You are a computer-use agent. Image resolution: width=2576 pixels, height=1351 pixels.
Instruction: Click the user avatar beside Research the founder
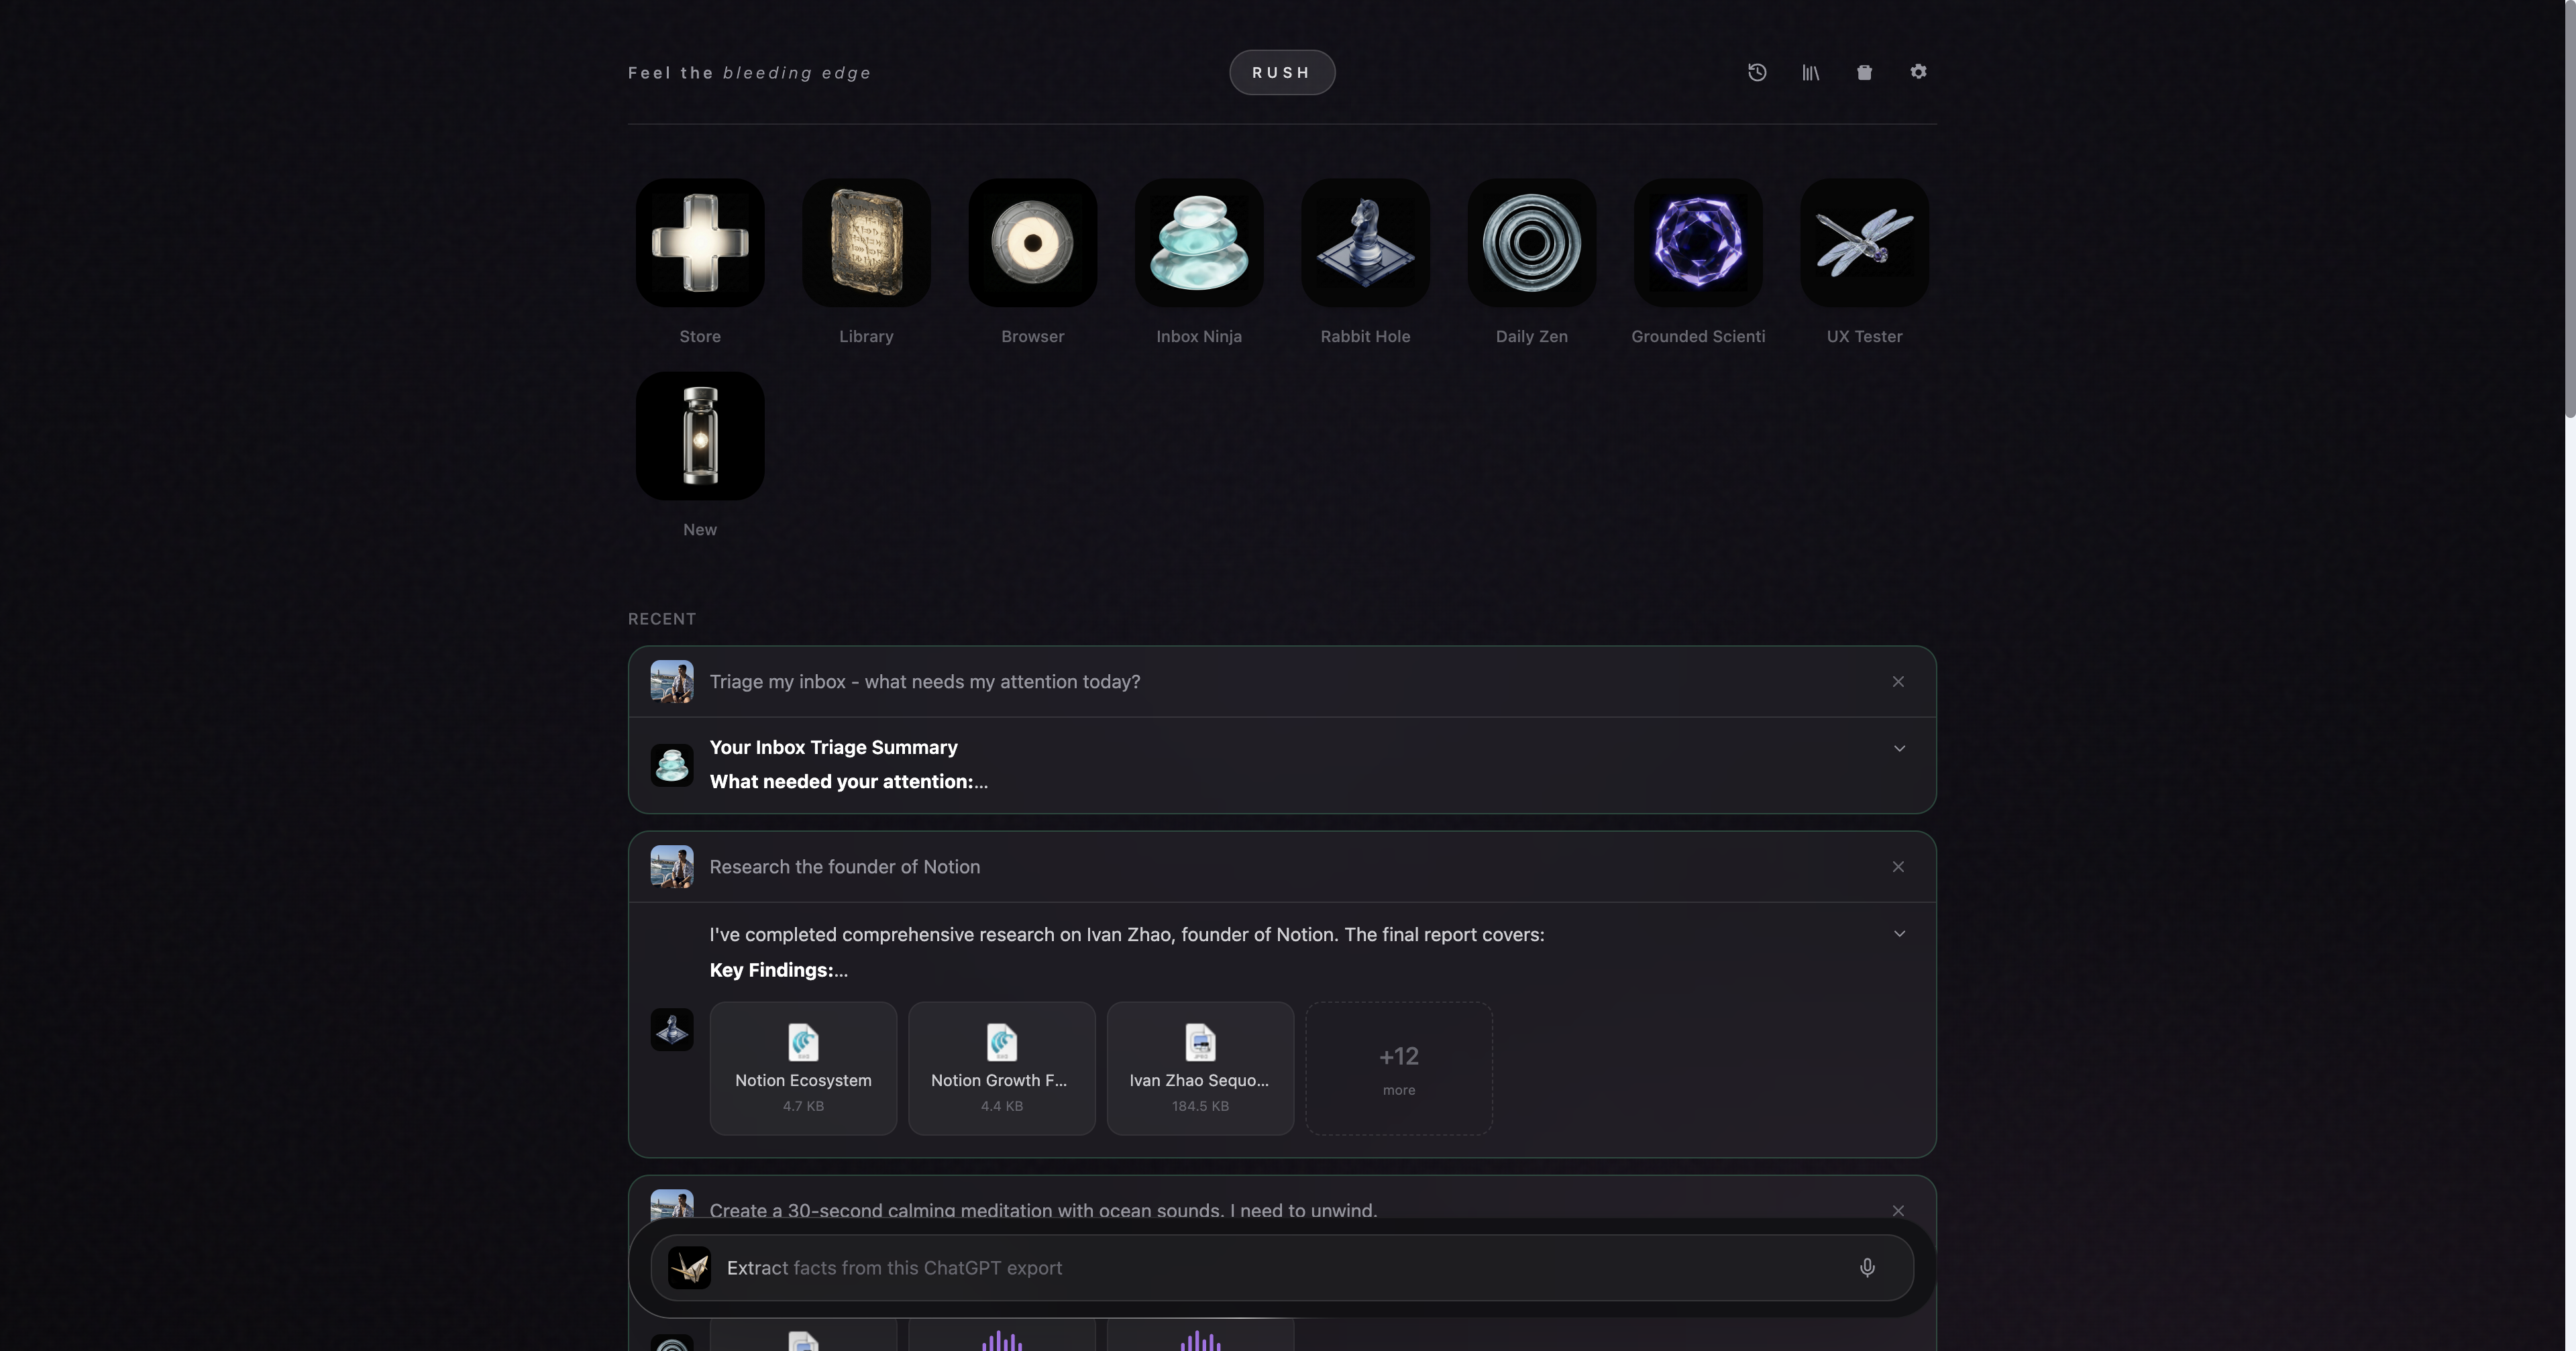(672, 867)
